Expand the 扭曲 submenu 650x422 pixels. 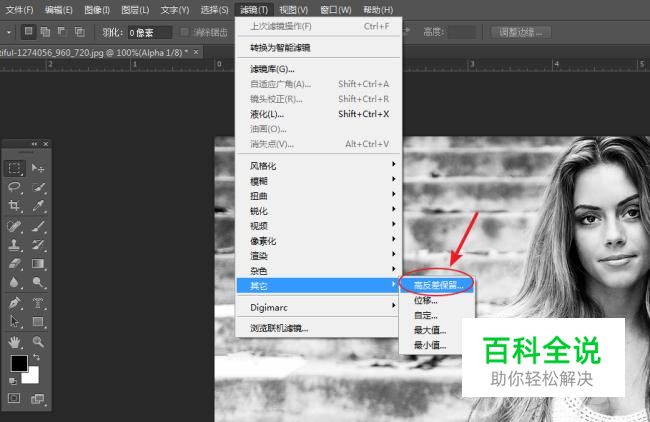click(x=318, y=196)
